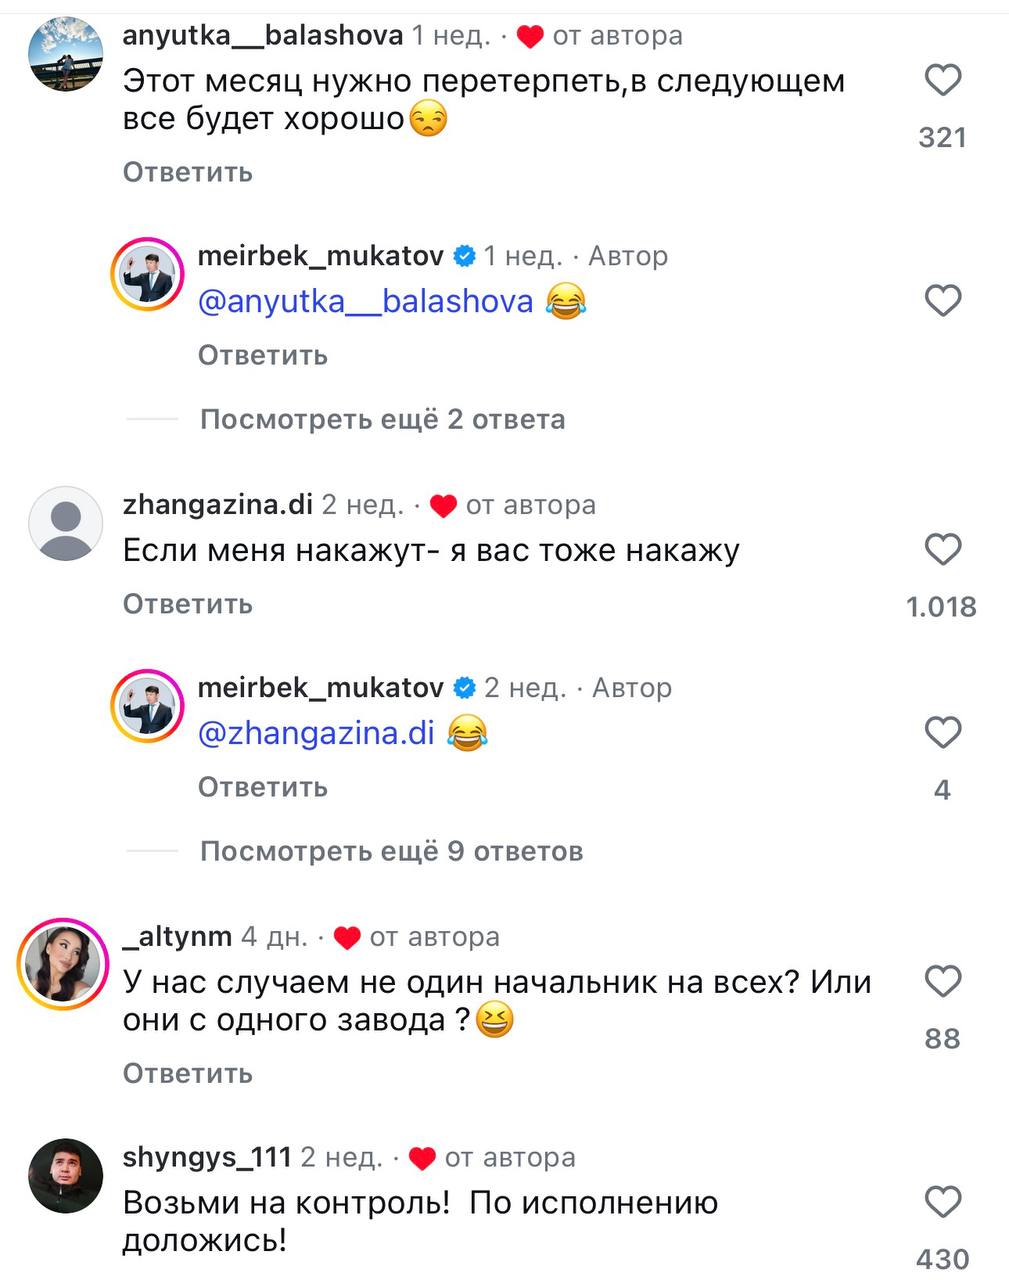Viewport: 1009px width, 1280px height.
Task: Expand 2 more replies under anyutka__balashova
Action: pos(382,419)
